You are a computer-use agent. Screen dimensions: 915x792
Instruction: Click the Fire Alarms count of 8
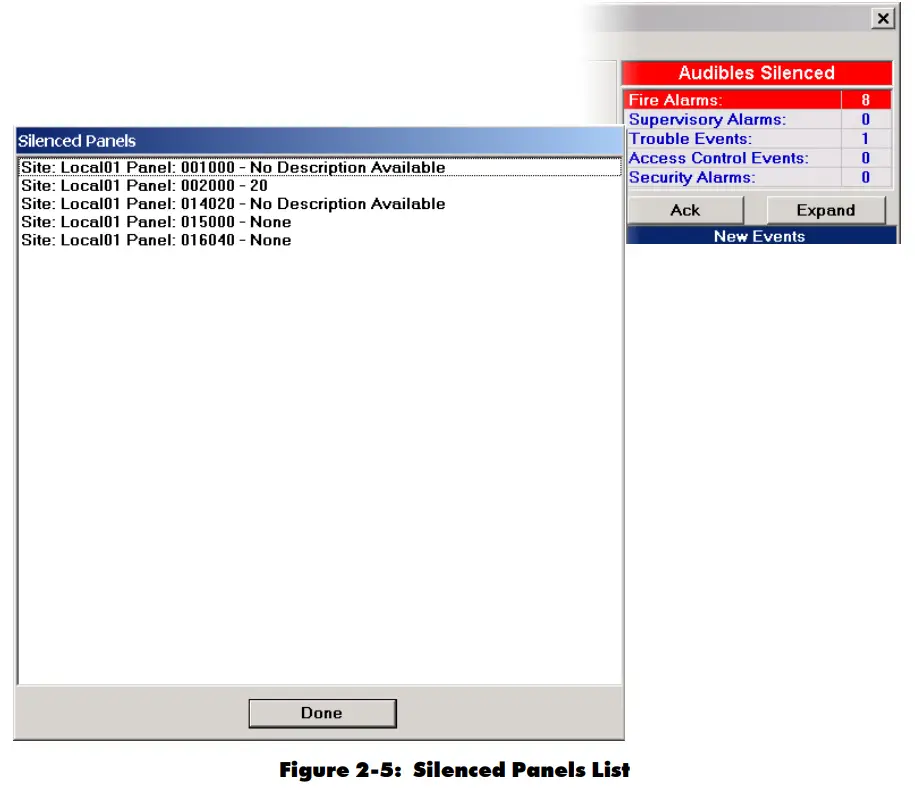(x=864, y=100)
